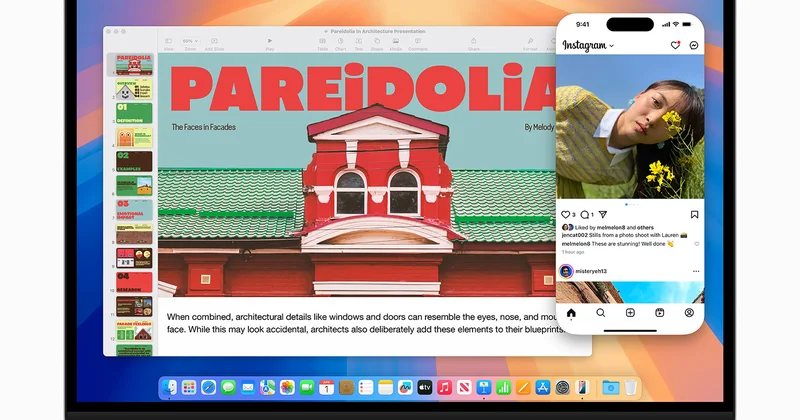The width and height of the screenshot is (800, 420).
Task: Open Launchpad in the Dock
Action: pyautogui.click(x=189, y=388)
